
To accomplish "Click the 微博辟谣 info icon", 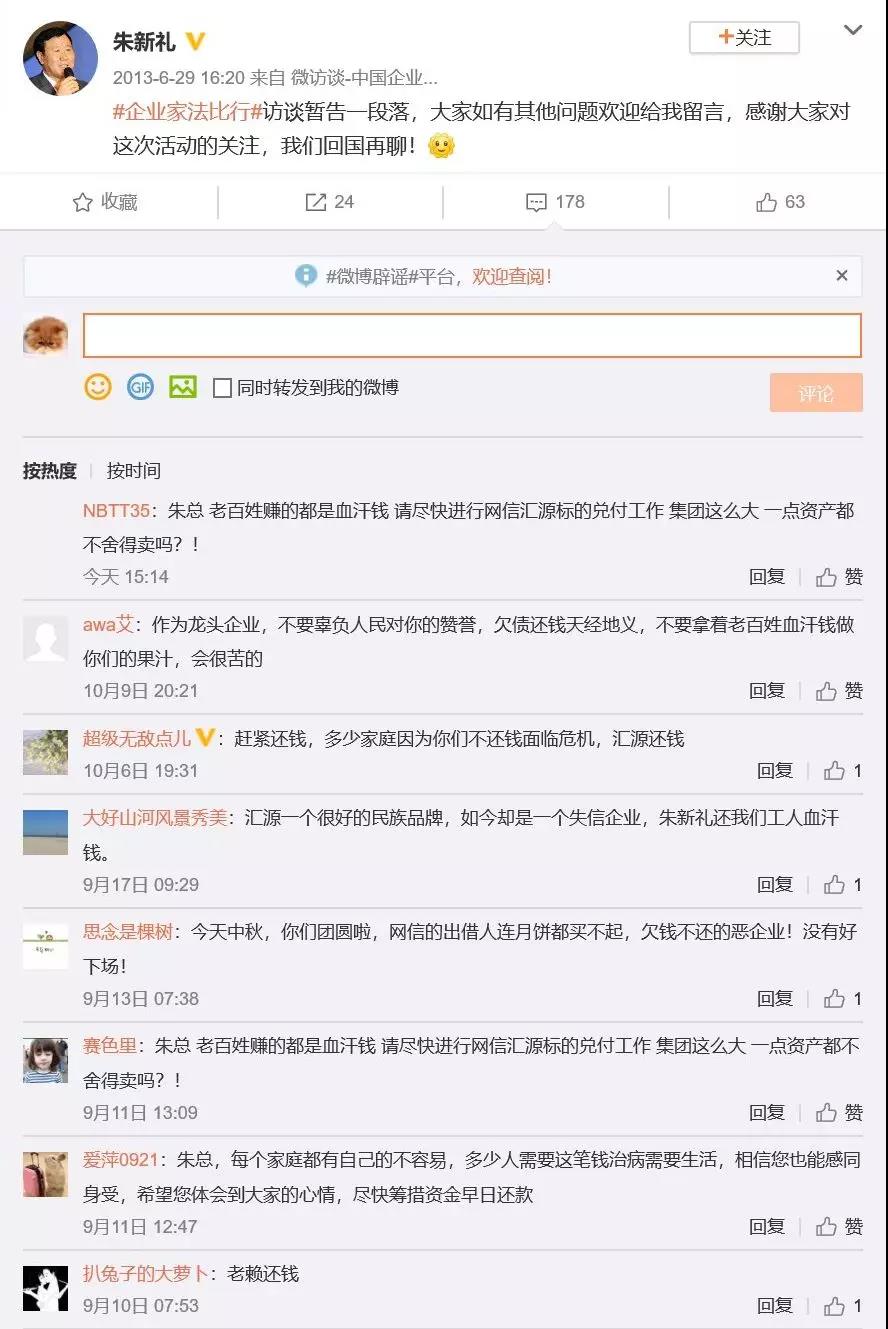I will click(306, 276).
